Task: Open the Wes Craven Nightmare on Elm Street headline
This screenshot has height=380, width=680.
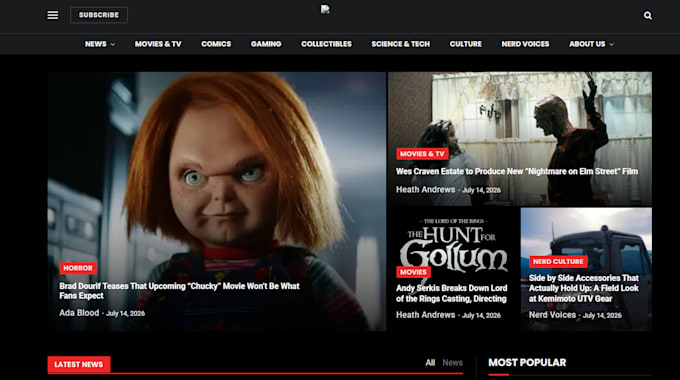Action: [x=517, y=171]
